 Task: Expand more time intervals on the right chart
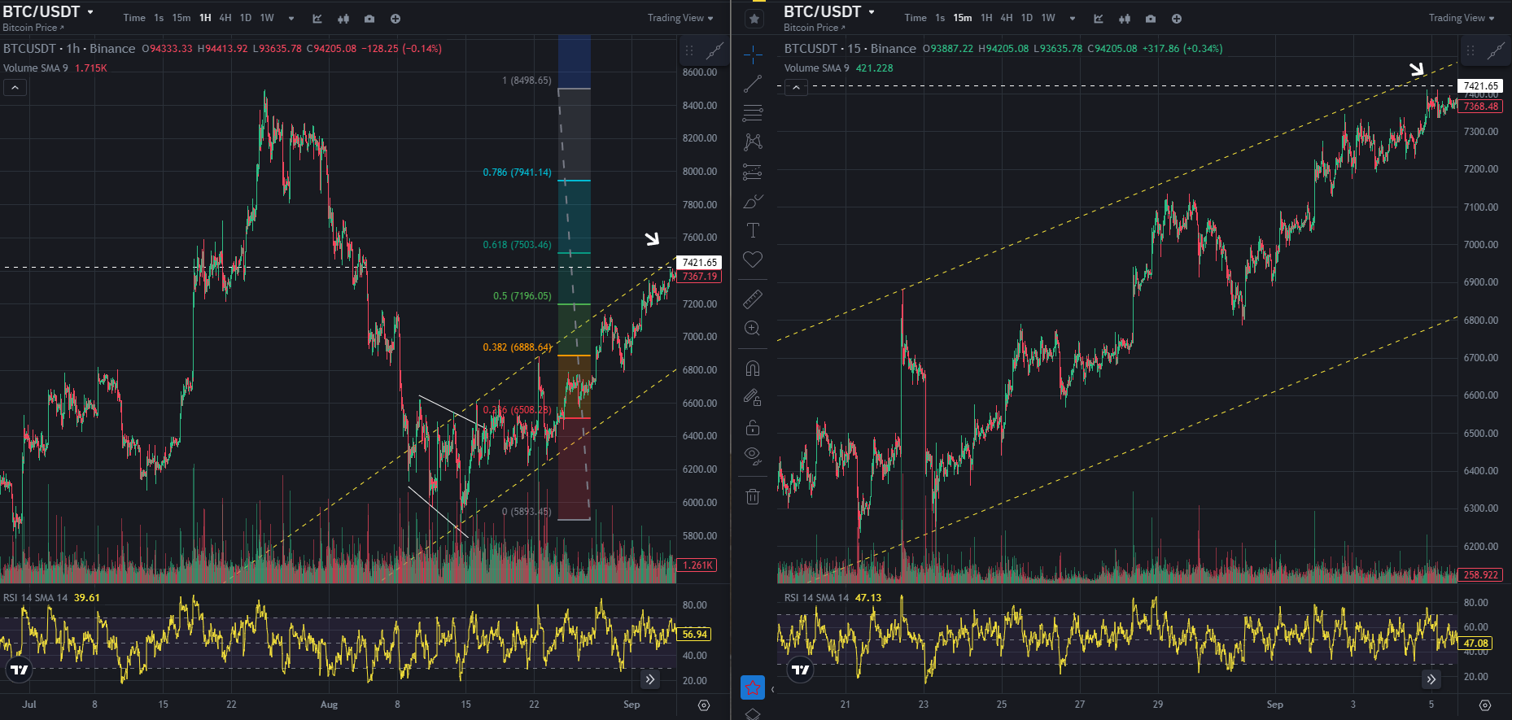pos(1072,18)
